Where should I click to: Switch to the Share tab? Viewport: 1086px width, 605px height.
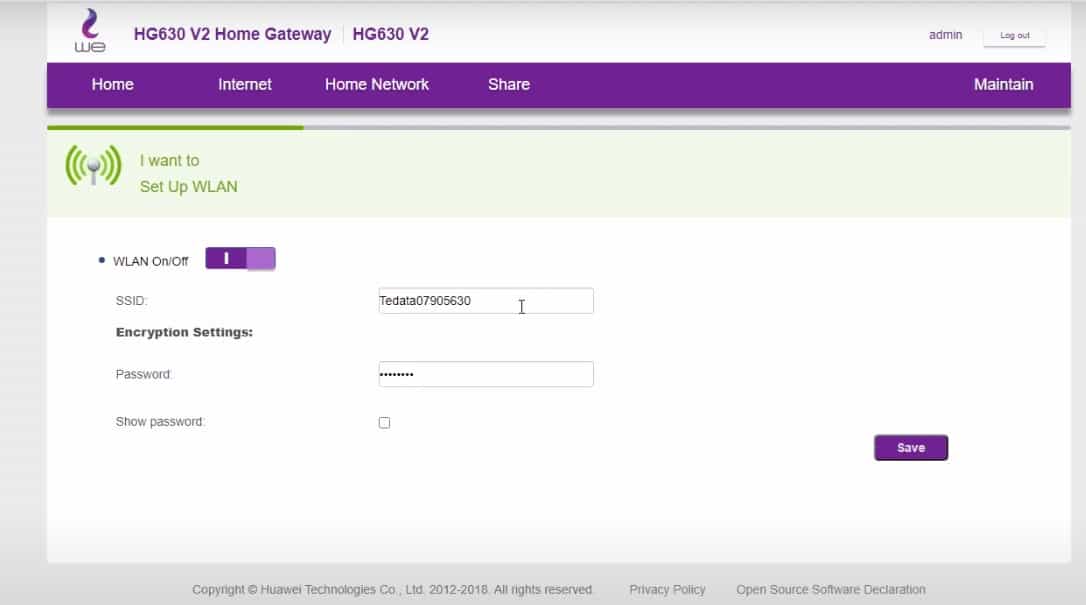508,85
